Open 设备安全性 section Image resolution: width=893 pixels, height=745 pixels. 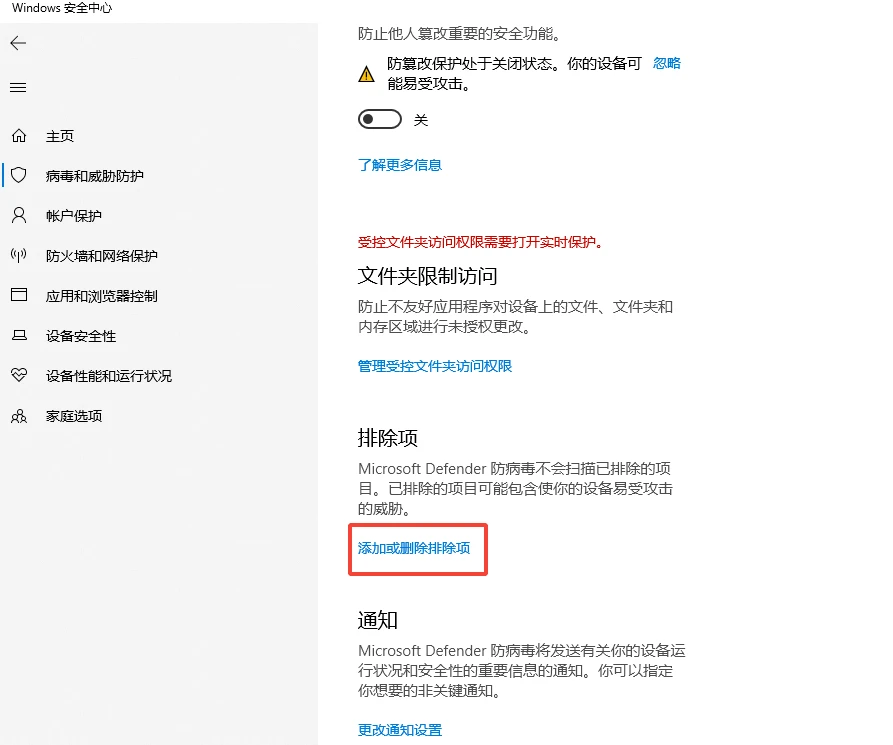coord(81,336)
